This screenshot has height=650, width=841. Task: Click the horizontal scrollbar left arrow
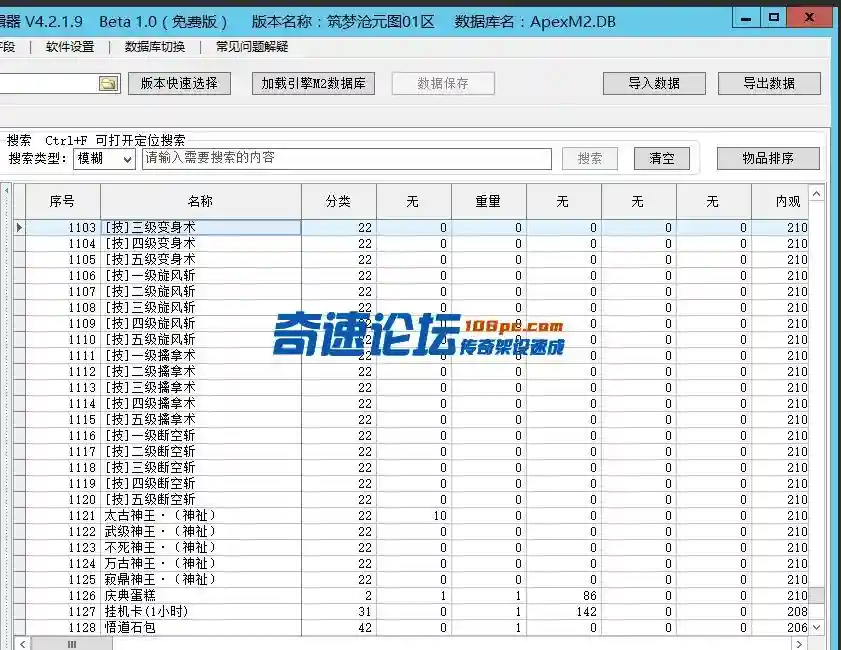[22, 644]
